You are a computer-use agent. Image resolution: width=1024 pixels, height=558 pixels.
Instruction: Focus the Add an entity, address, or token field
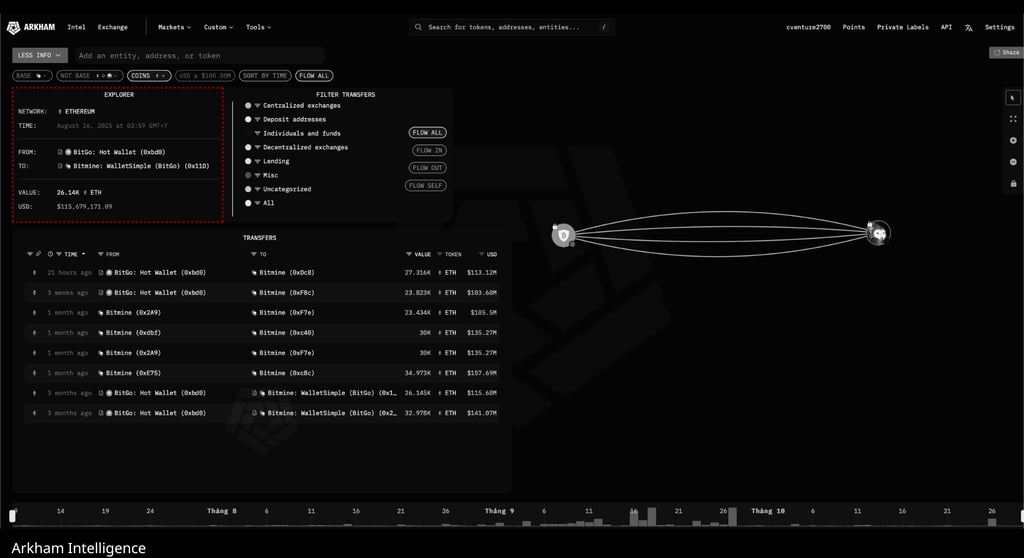click(x=200, y=56)
